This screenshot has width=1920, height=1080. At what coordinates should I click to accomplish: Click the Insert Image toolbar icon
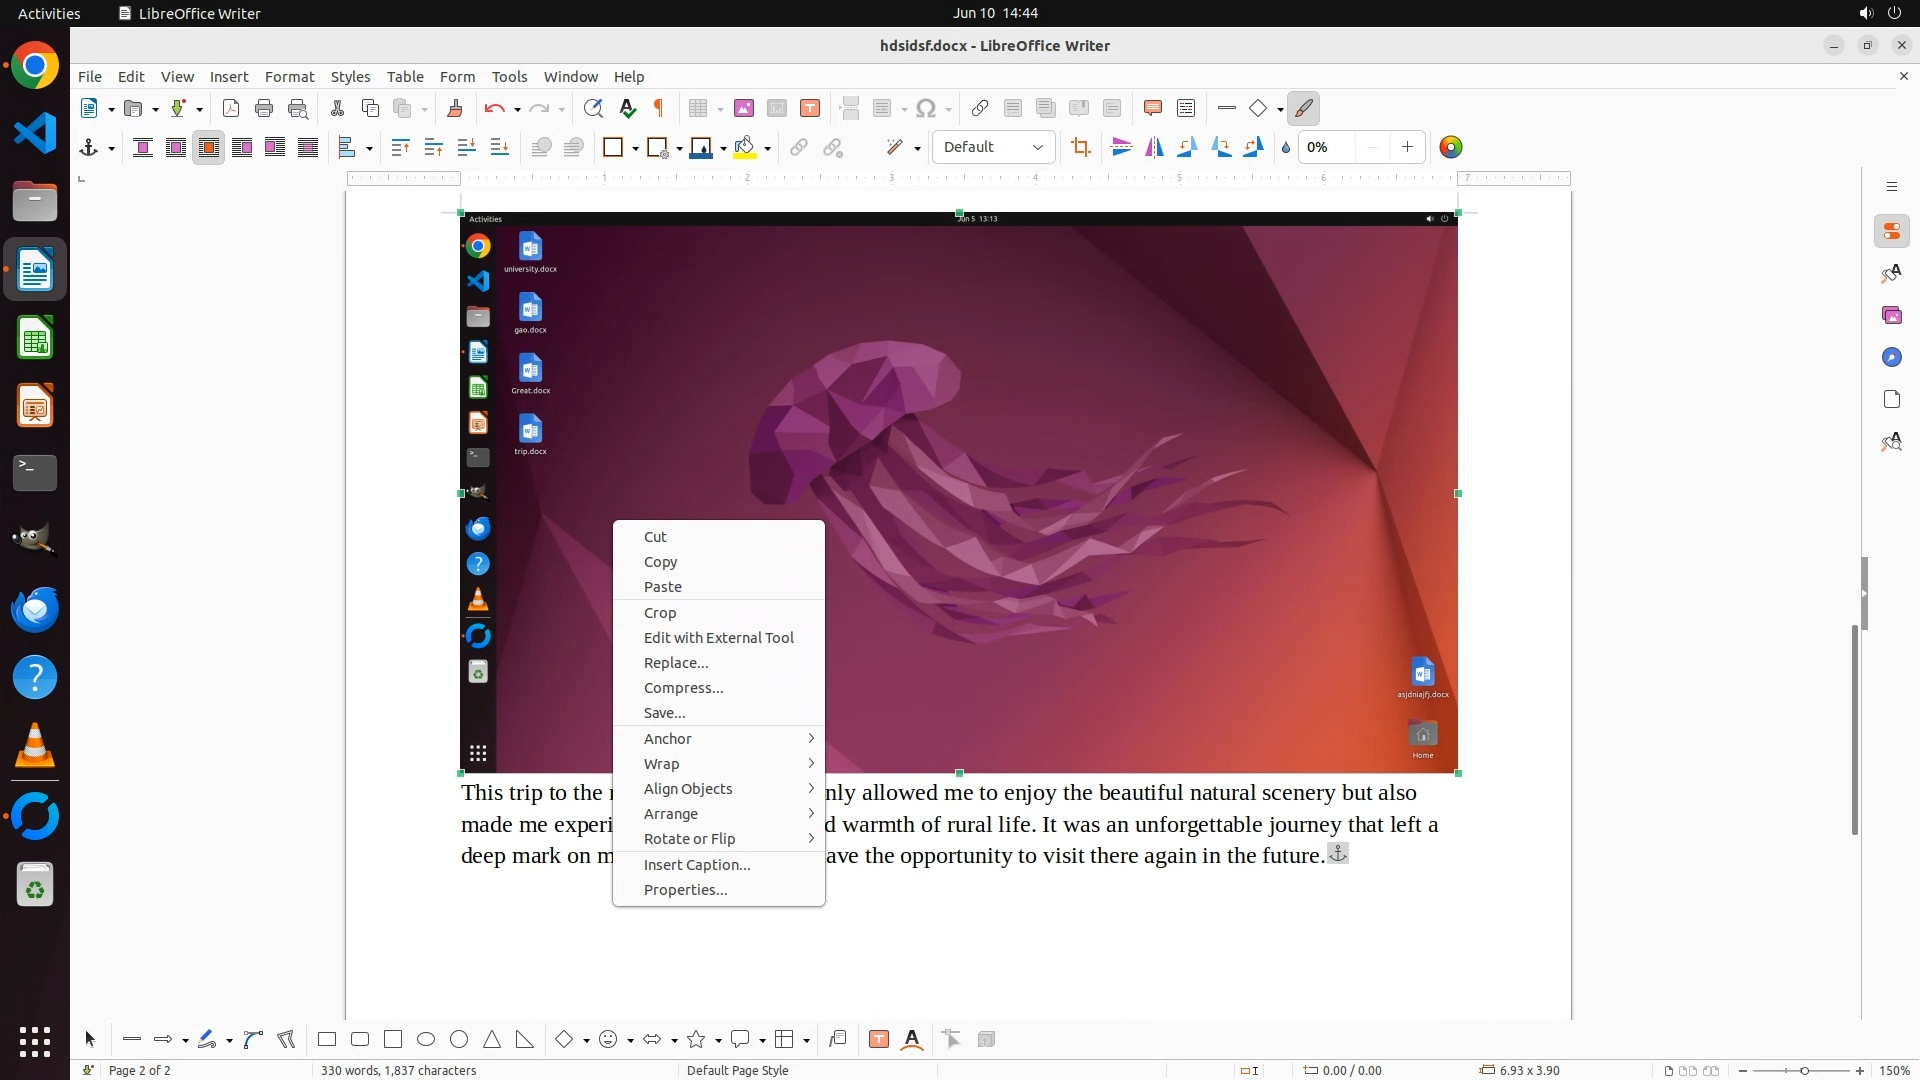(x=744, y=109)
